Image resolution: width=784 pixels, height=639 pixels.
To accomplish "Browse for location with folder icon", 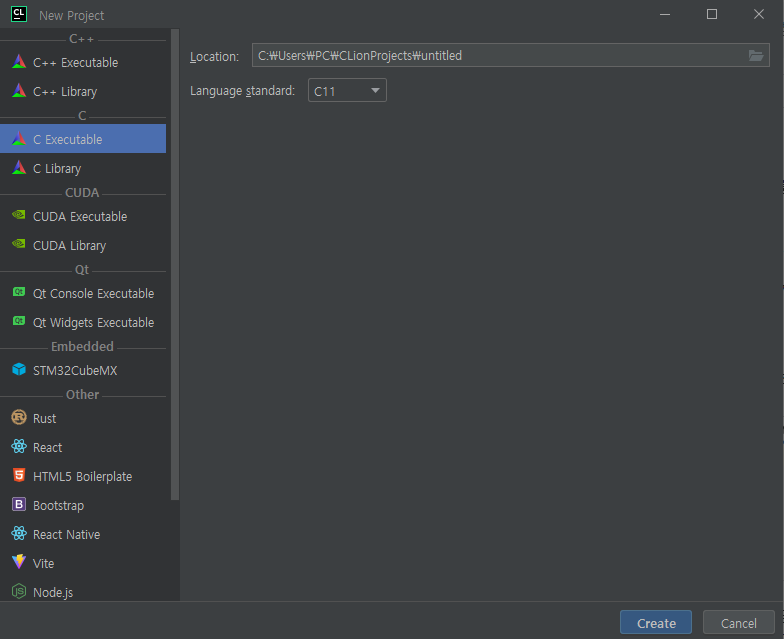I will pos(756,56).
